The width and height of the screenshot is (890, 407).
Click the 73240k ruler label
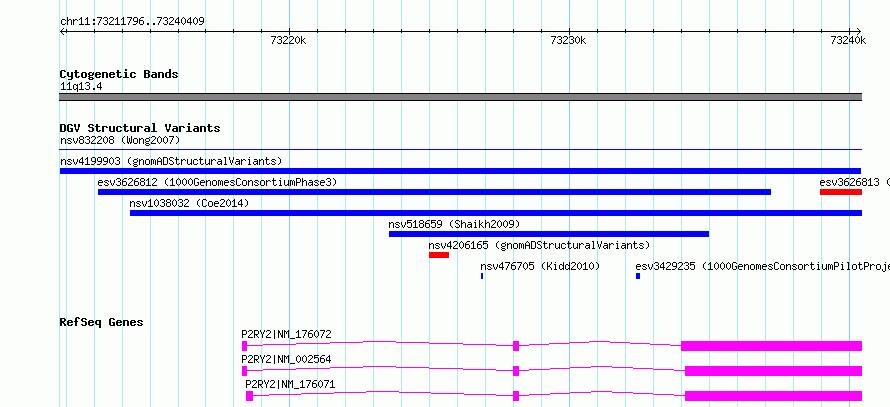pos(848,40)
